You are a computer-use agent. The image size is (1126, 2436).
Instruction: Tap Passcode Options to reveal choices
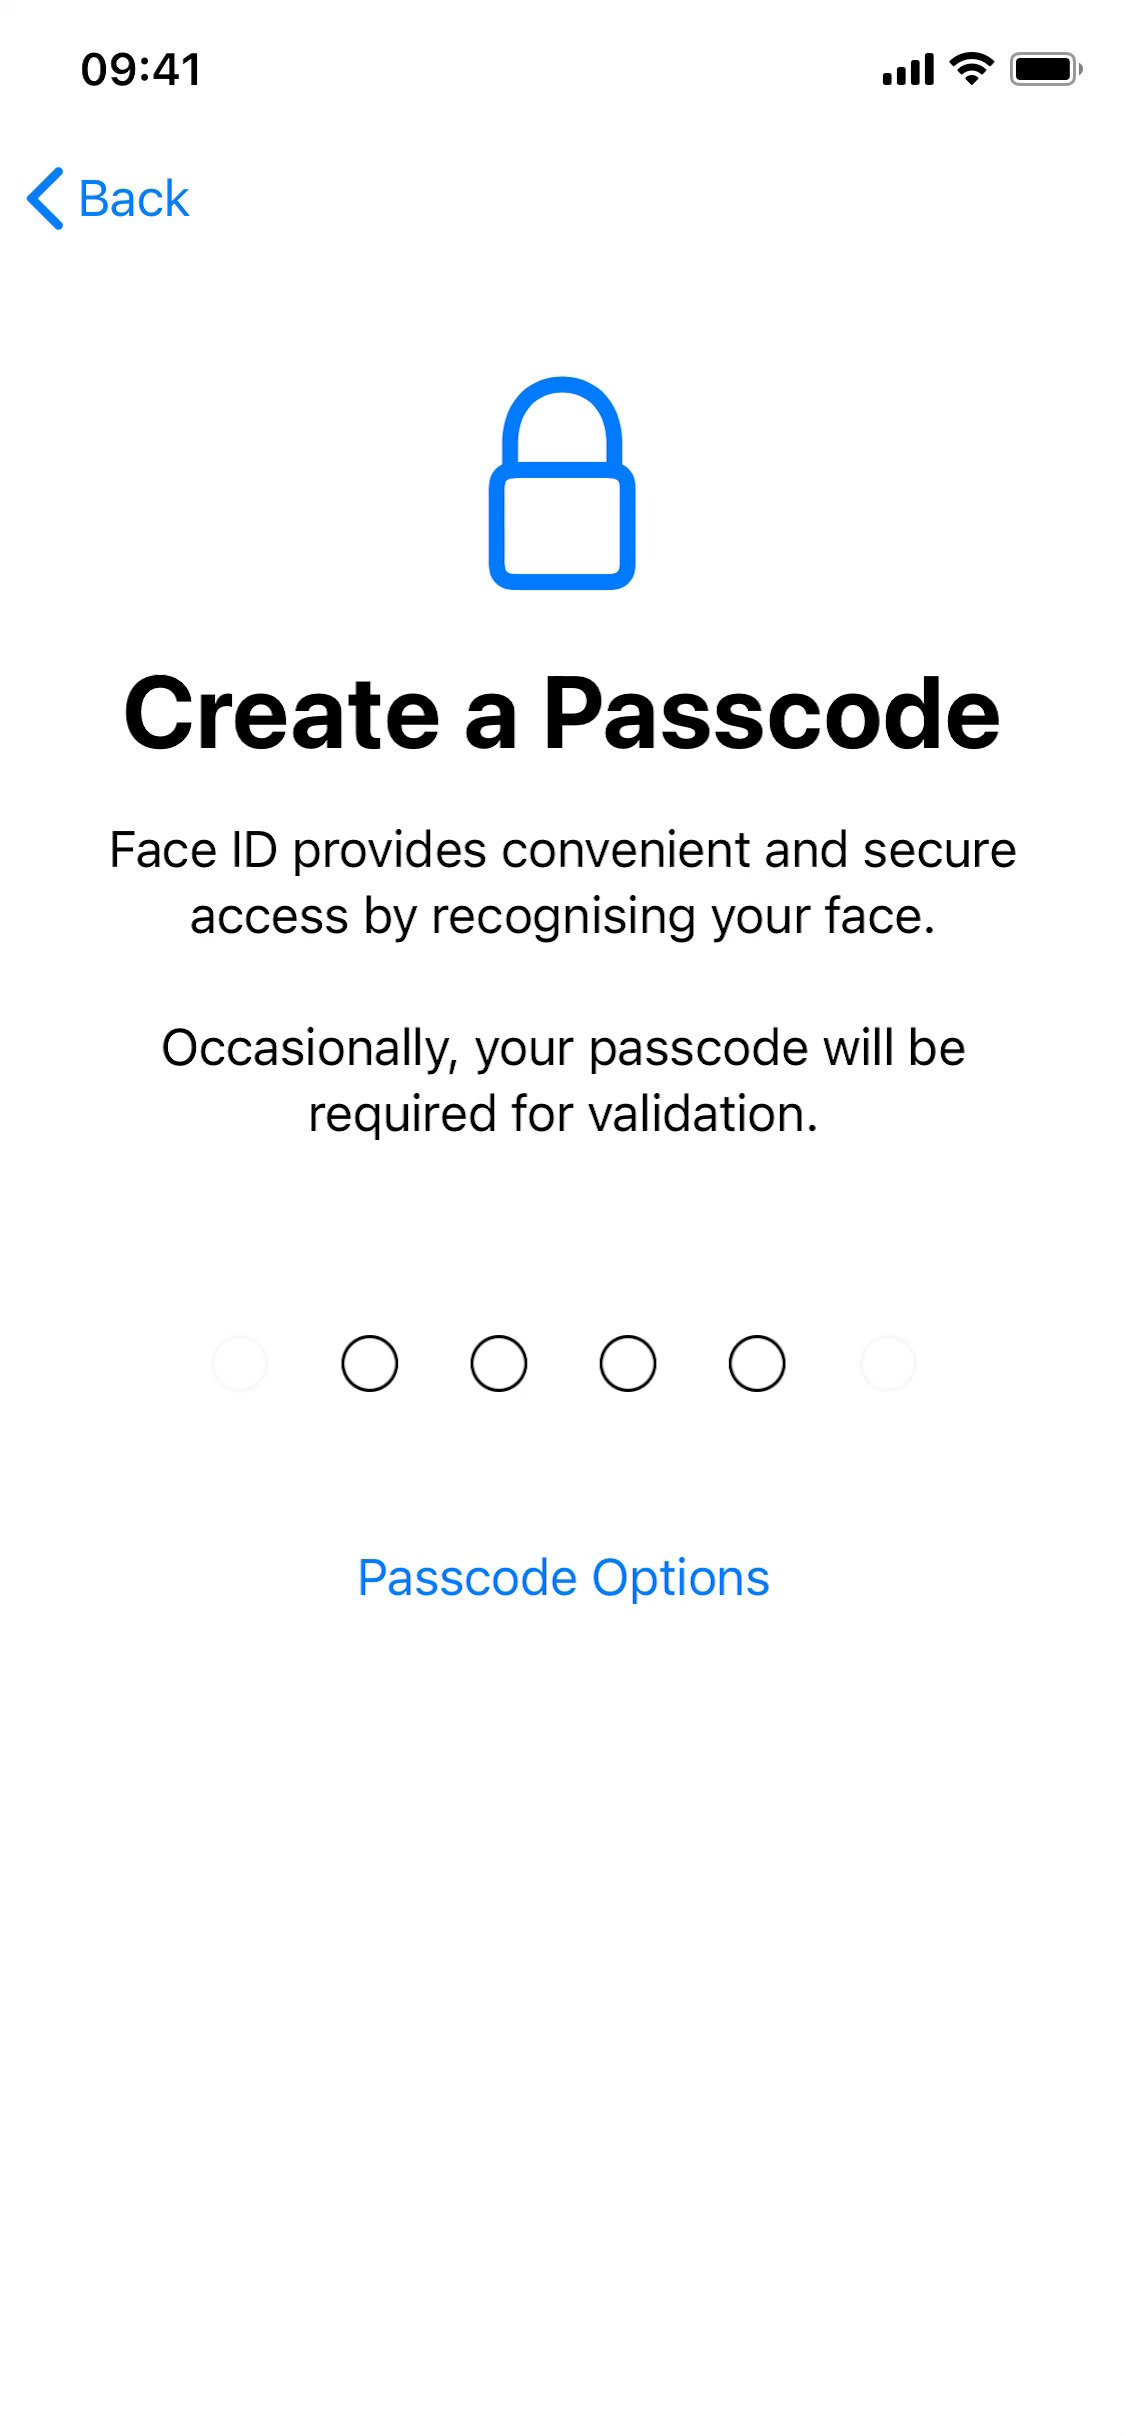click(563, 1577)
